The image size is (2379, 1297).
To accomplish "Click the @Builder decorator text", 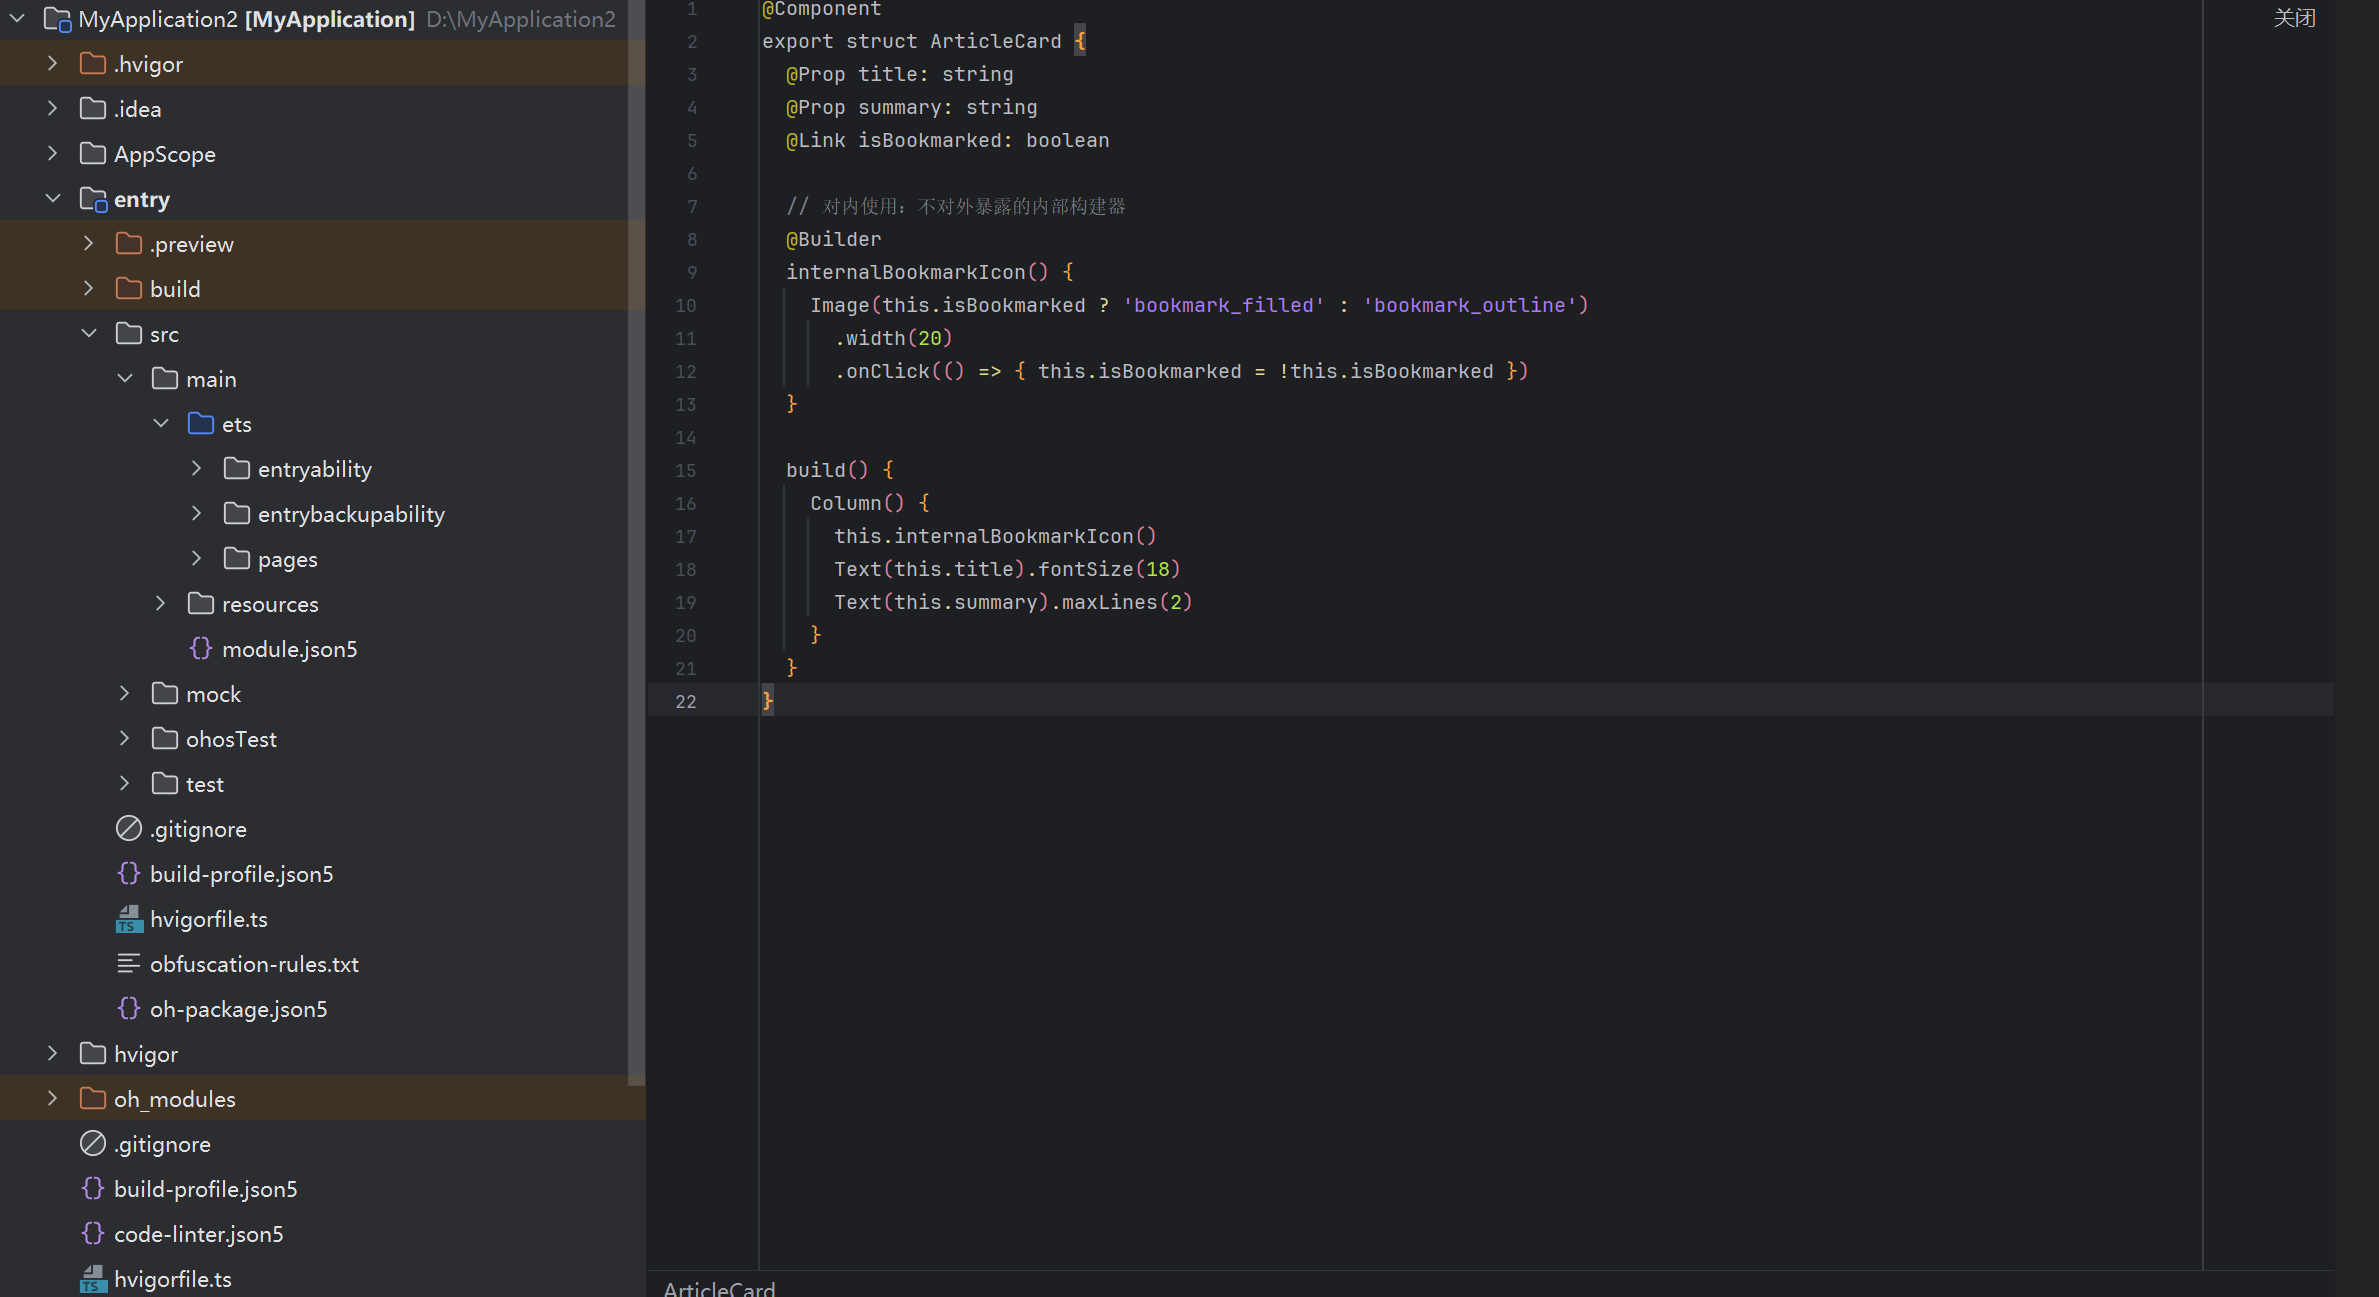I will pos(833,239).
